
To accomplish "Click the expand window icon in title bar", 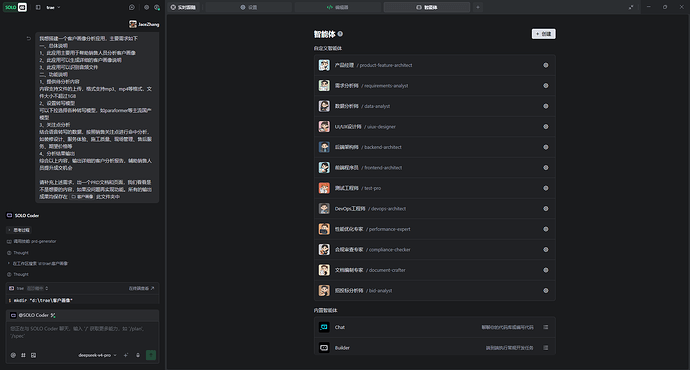I will click(631, 7).
